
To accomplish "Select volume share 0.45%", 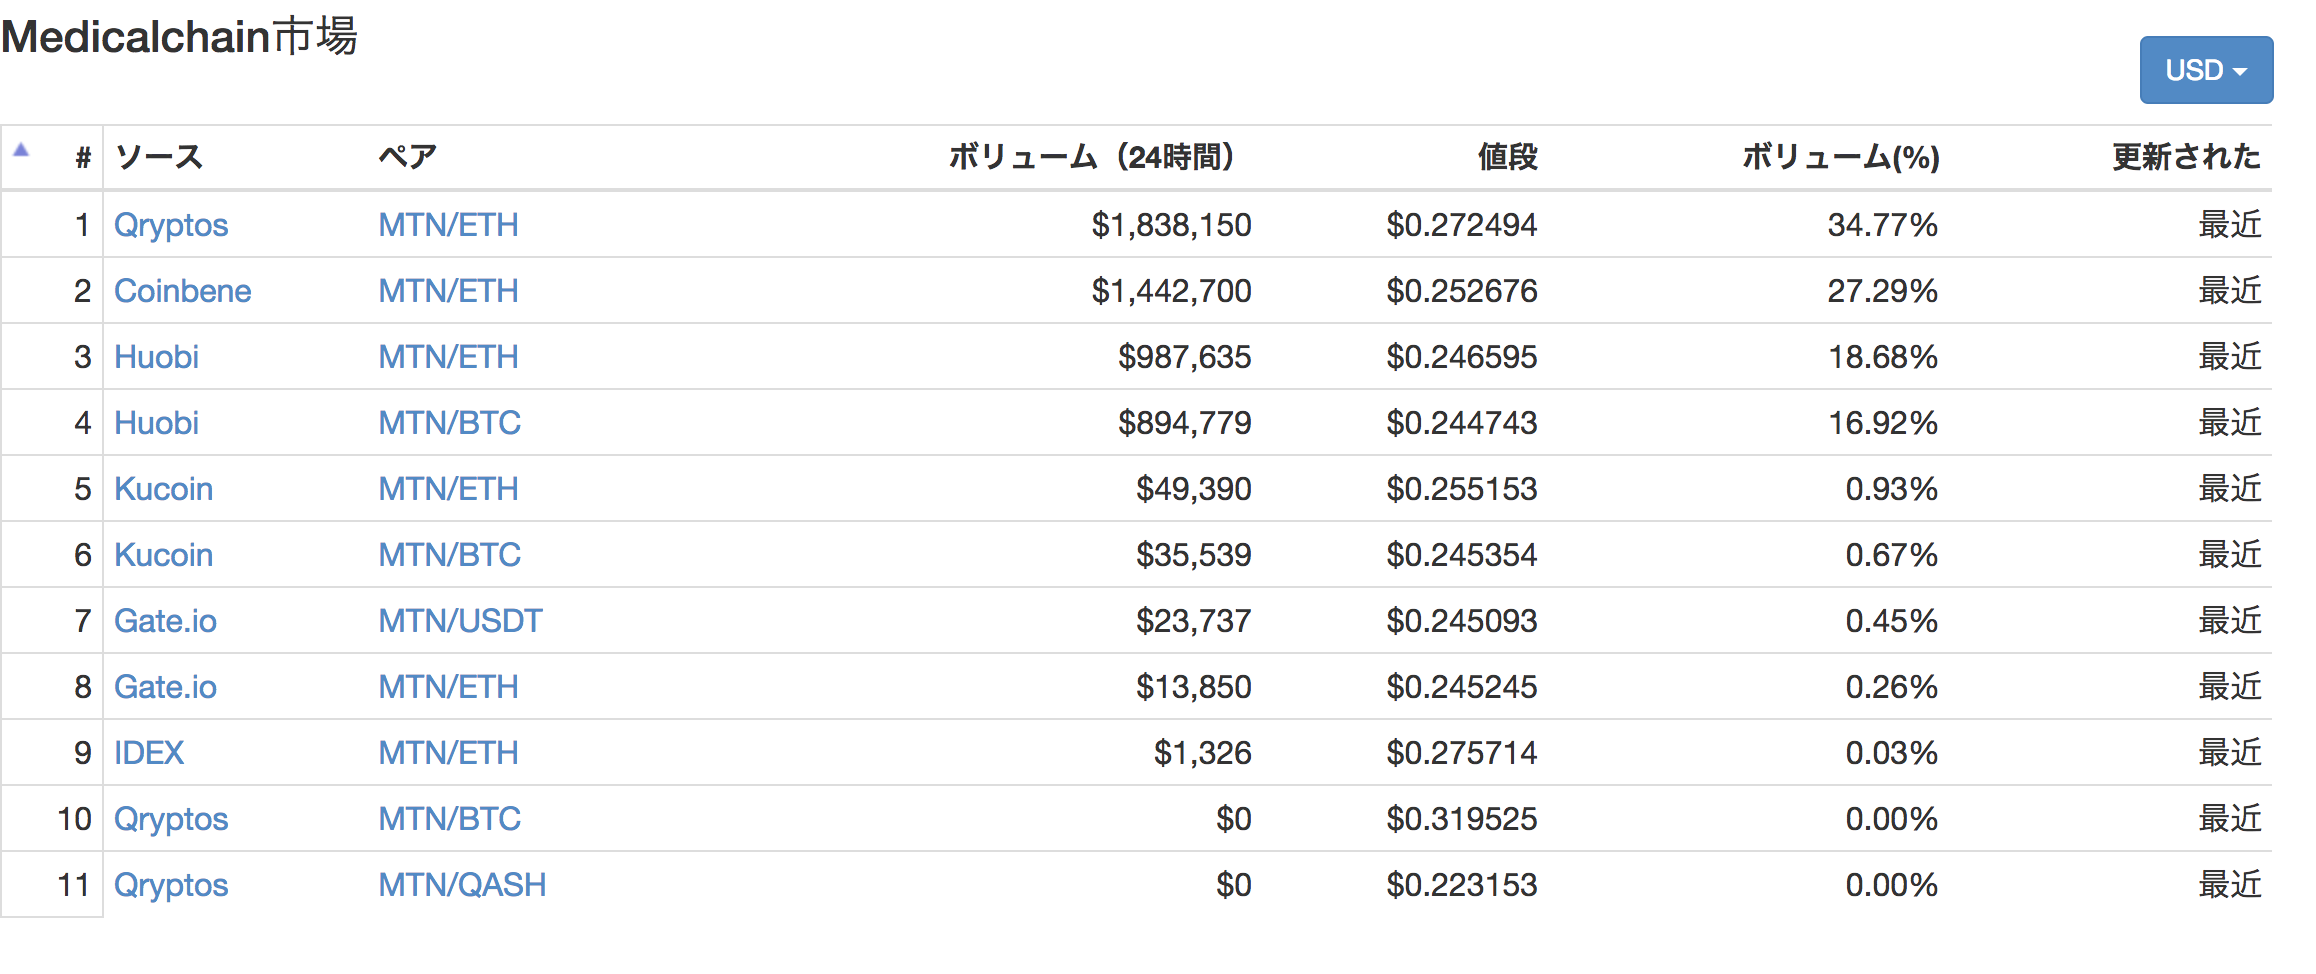I will [x=1892, y=621].
